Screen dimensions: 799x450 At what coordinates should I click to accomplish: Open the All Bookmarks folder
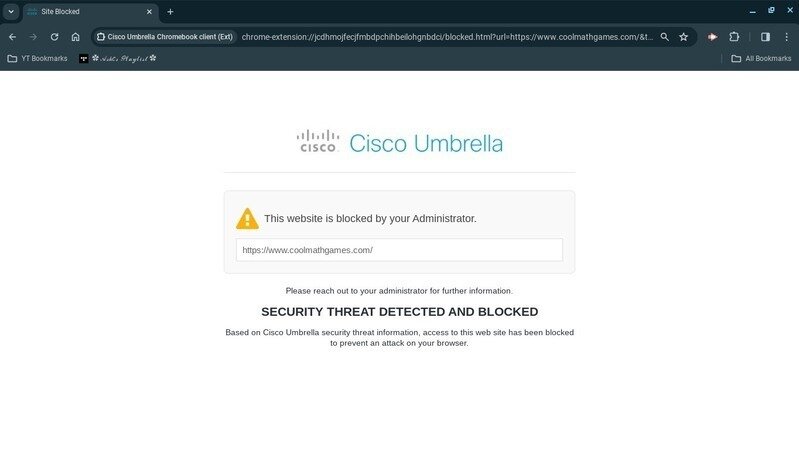(x=761, y=59)
